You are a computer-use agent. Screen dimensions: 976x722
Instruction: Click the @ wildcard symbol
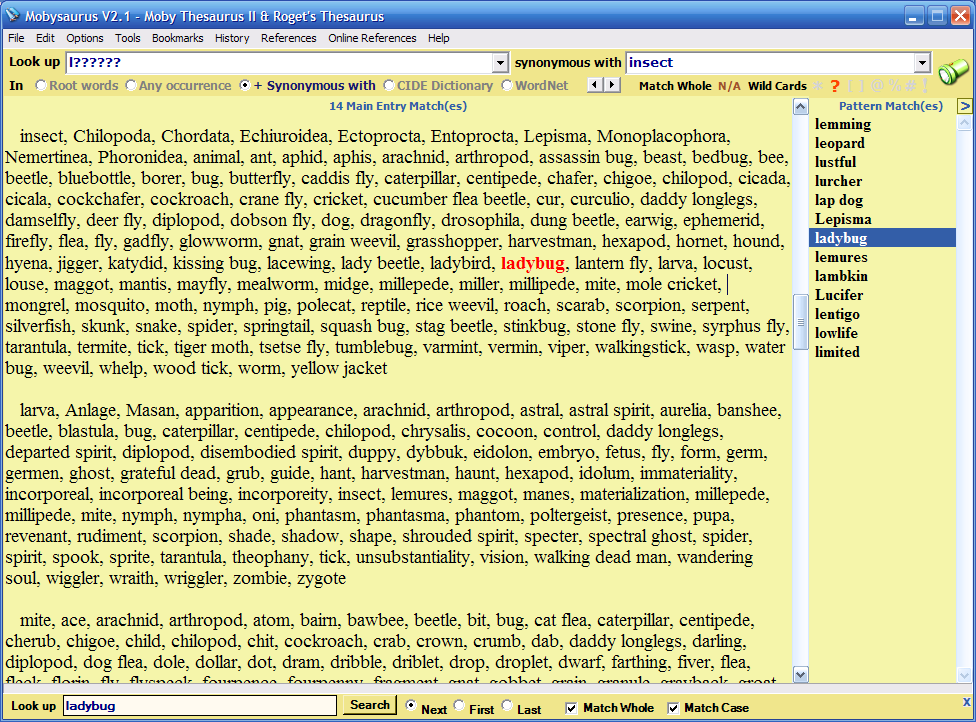point(878,86)
